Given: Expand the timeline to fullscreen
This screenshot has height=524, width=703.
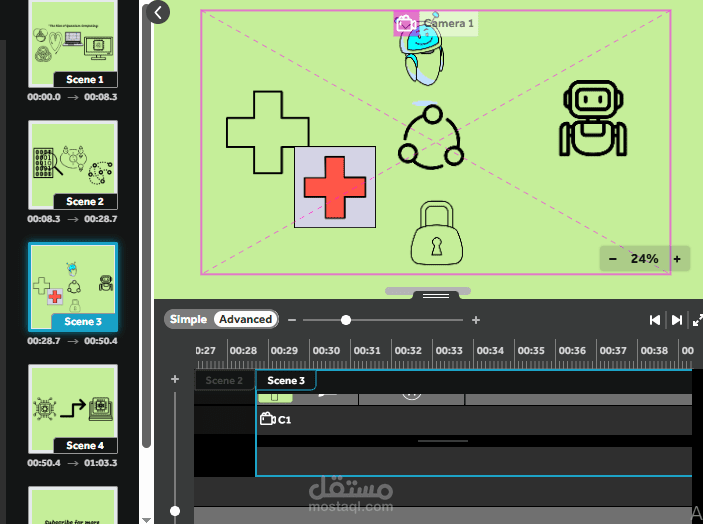Looking at the screenshot, I should click(697, 320).
